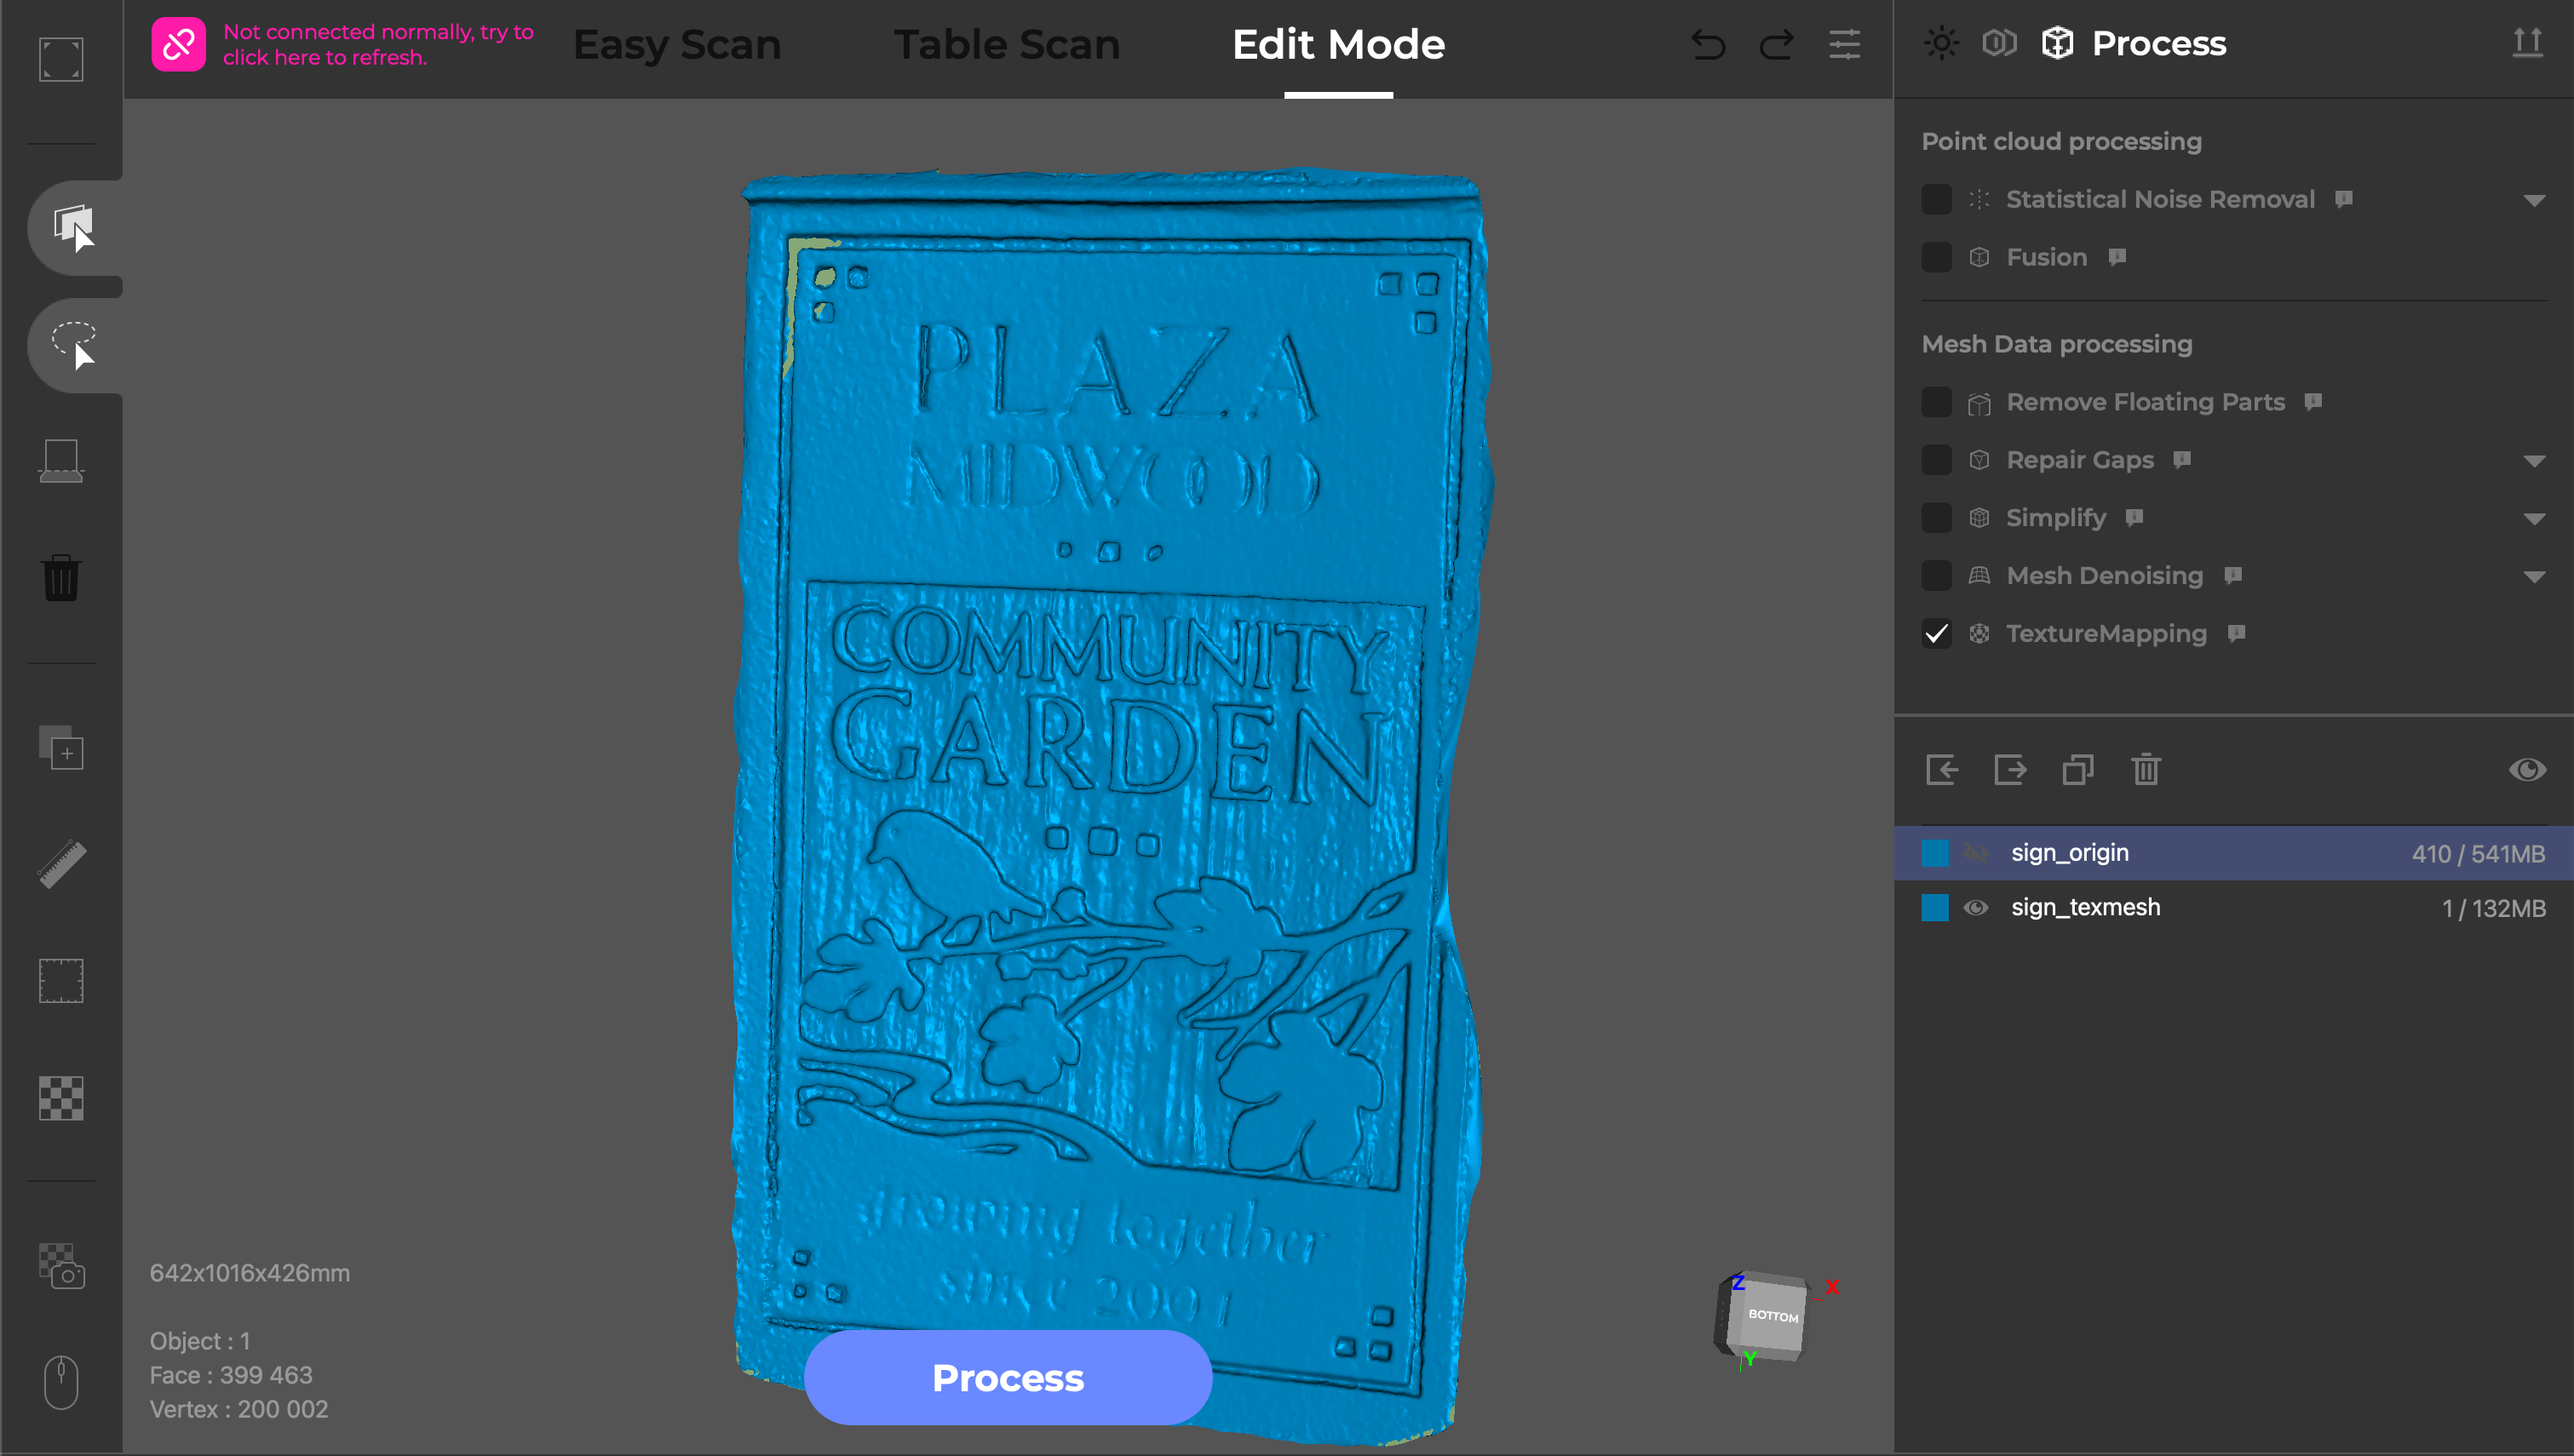Duplicate the selected model icon

click(2078, 769)
